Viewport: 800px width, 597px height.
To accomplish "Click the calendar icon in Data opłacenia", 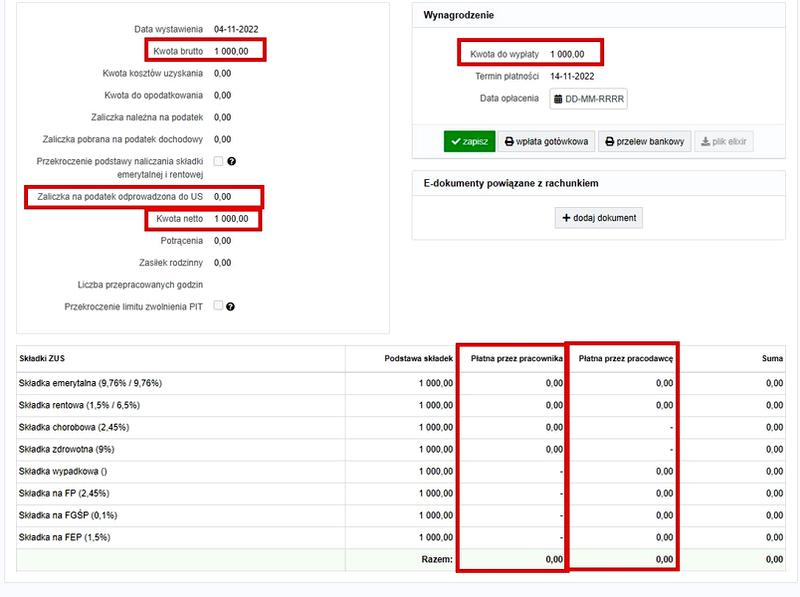I will [x=558, y=99].
